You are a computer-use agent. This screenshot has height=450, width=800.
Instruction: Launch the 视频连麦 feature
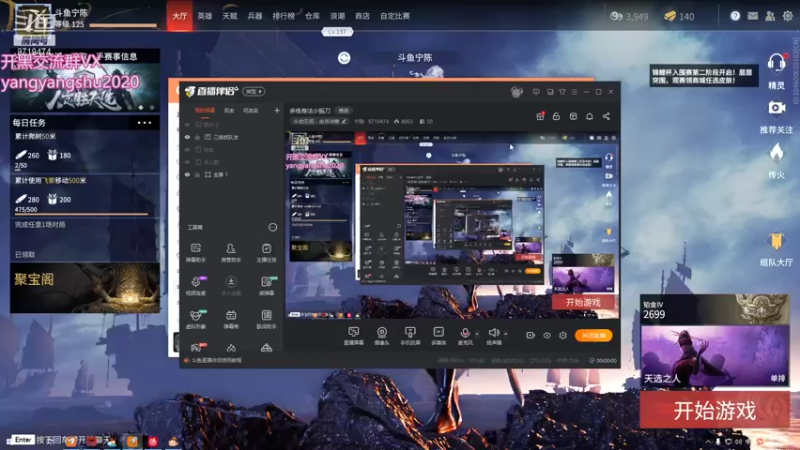tap(196, 286)
